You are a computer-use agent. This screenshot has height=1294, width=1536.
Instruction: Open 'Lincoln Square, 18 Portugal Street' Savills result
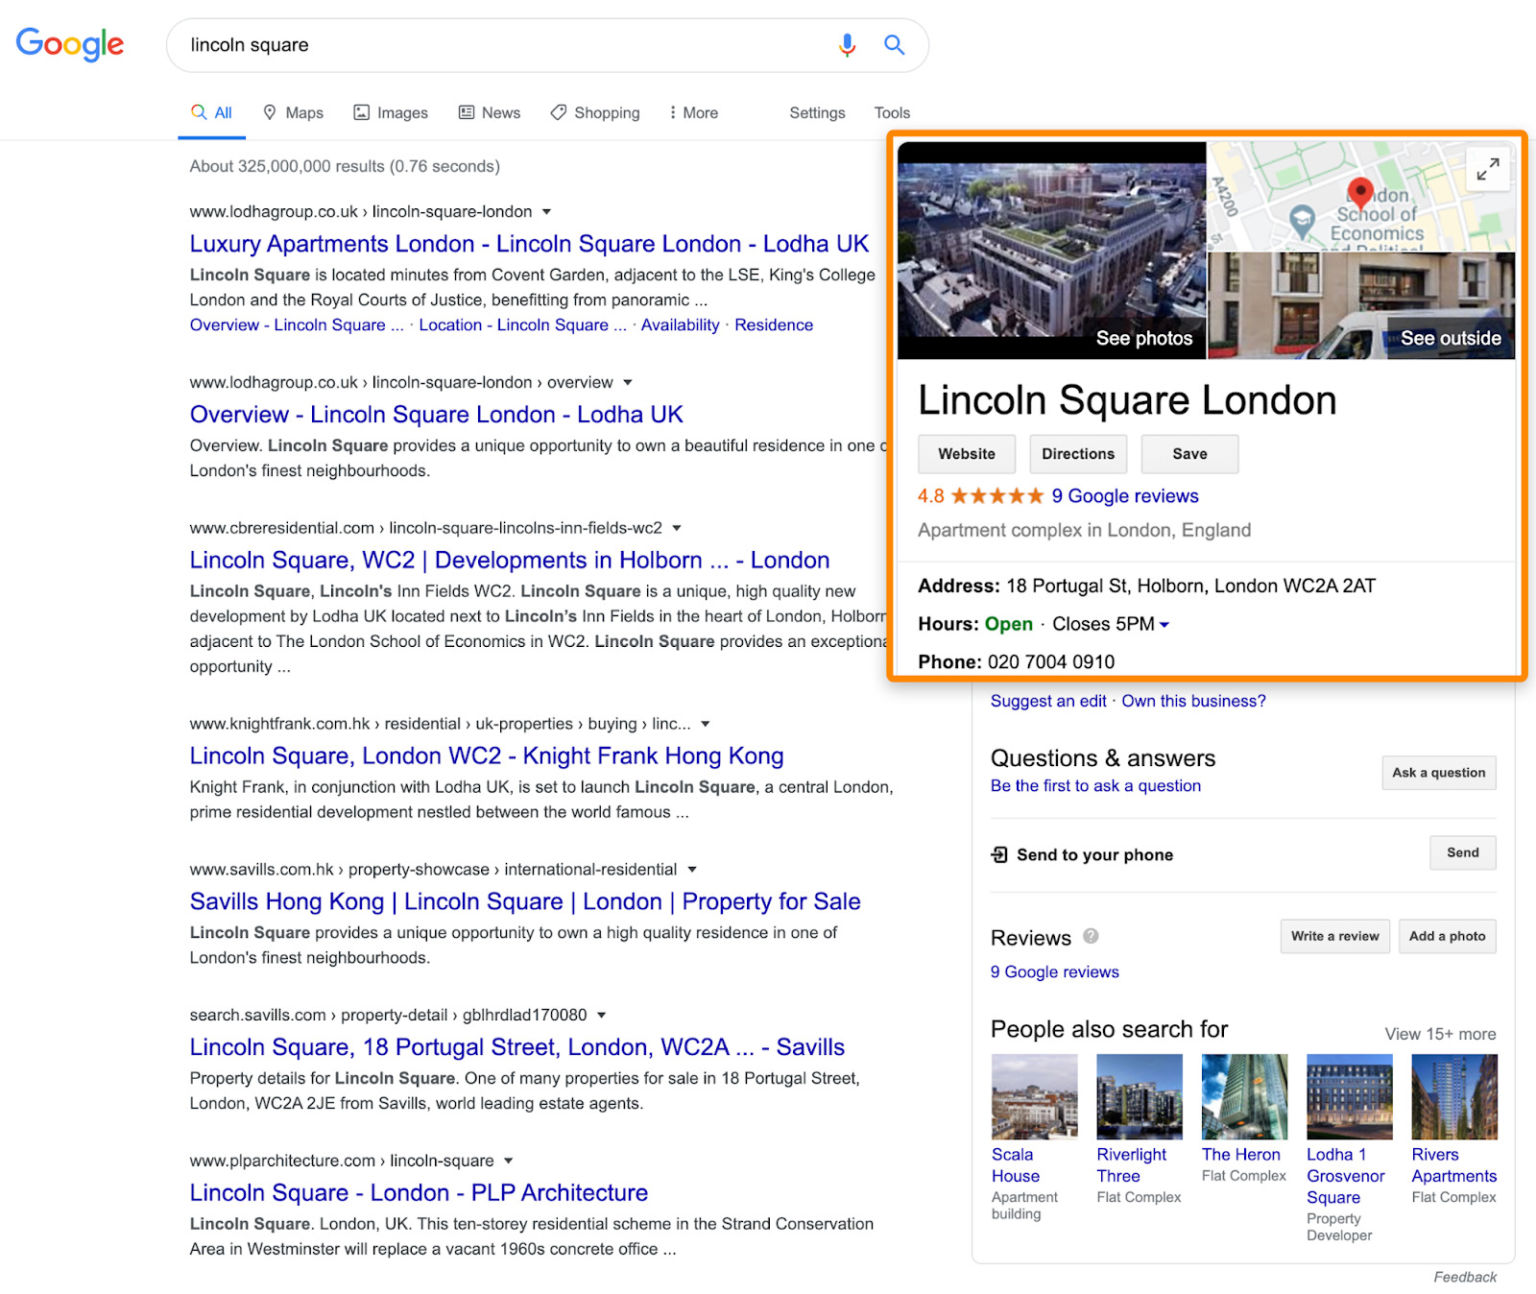coord(517,1047)
